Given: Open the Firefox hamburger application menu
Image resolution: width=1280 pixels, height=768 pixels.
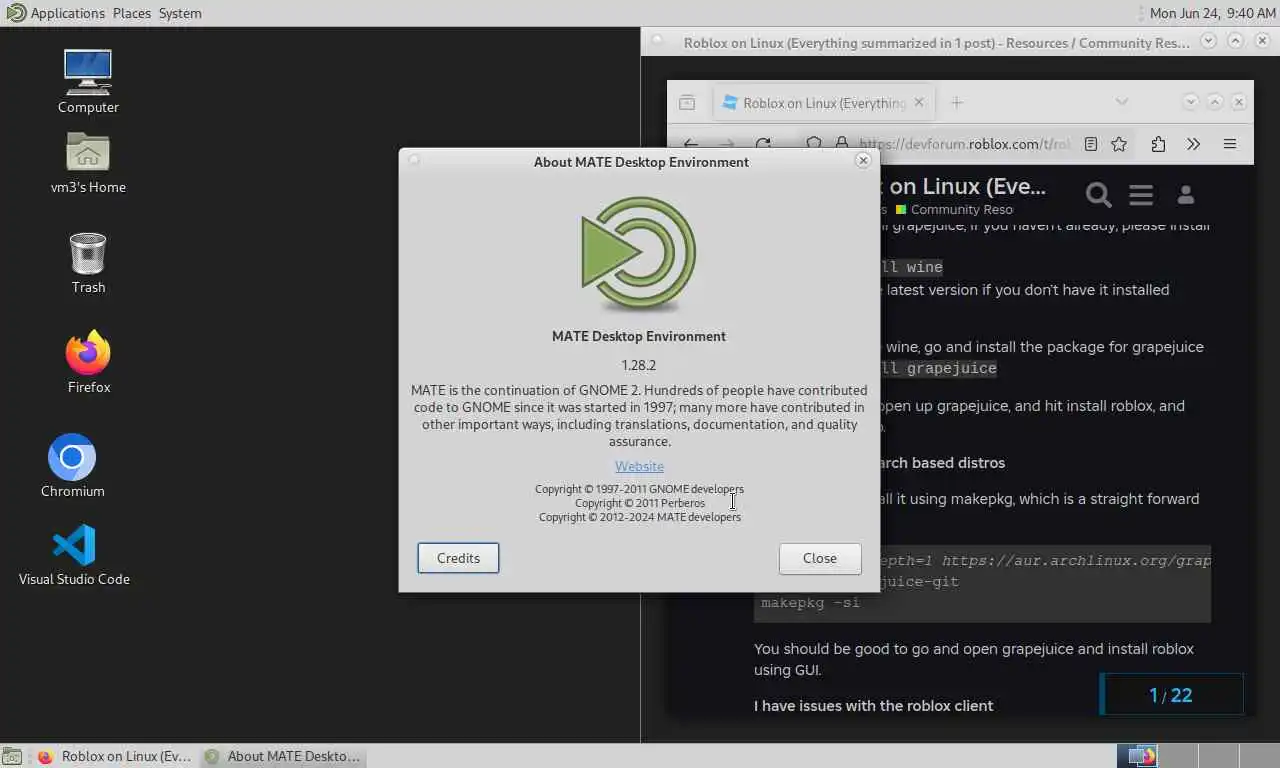Looking at the screenshot, I should (x=1230, y=144).
